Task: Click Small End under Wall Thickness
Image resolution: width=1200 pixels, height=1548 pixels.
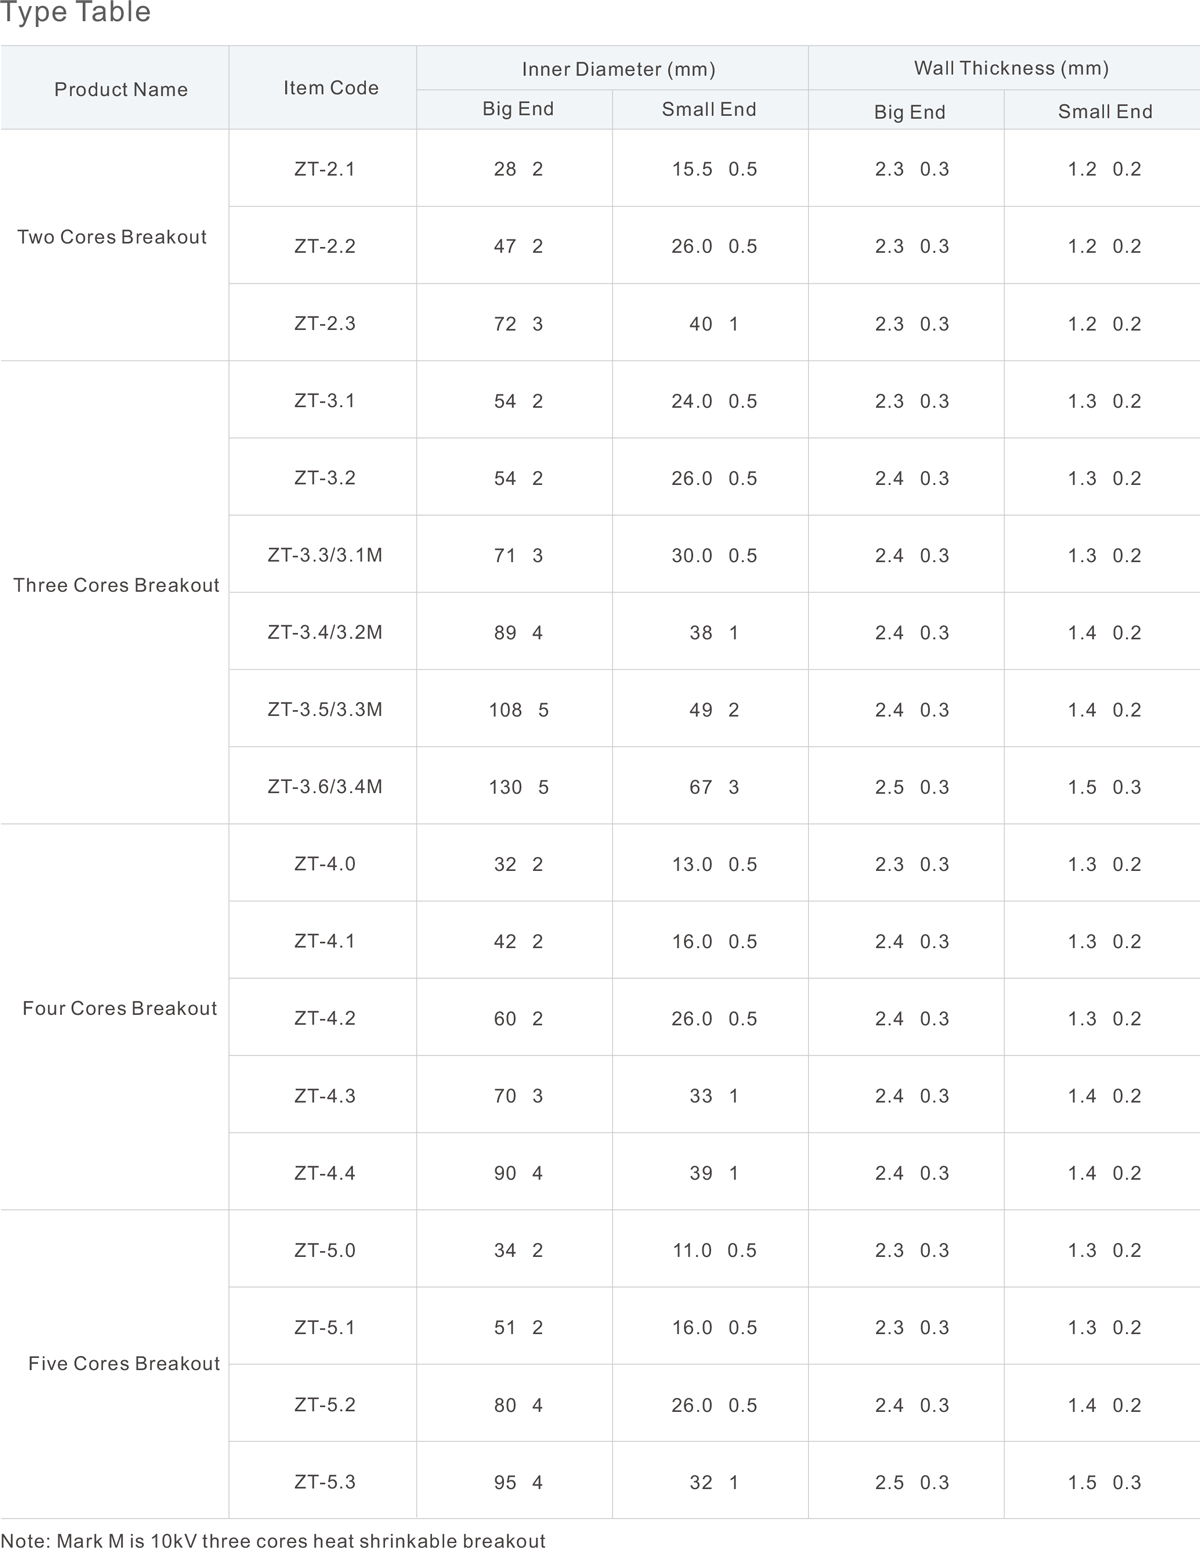Action: point(1105,111)
